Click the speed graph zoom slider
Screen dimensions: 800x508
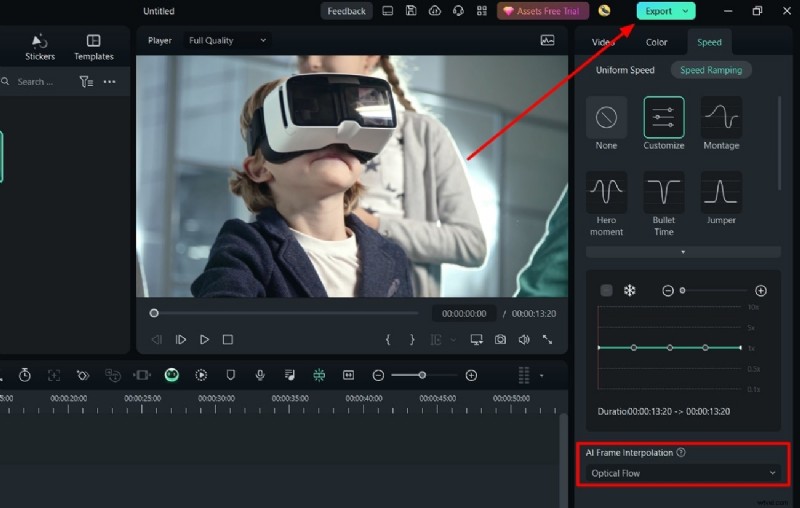click(714, 291)
